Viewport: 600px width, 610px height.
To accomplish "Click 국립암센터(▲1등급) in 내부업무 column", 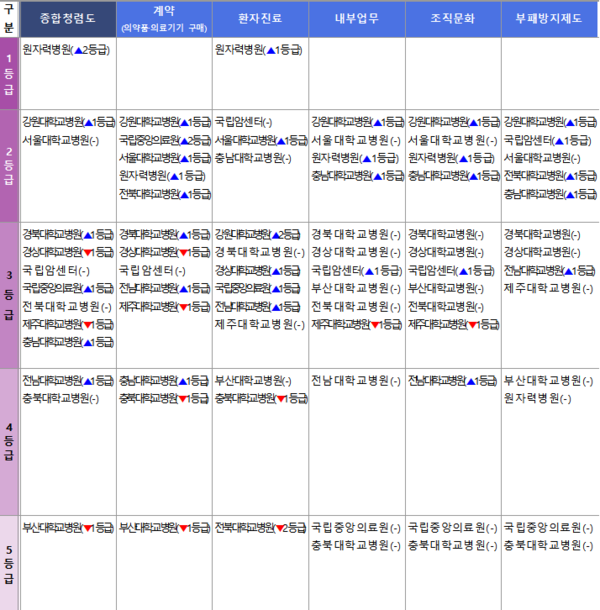I will (x=357, y=270).
